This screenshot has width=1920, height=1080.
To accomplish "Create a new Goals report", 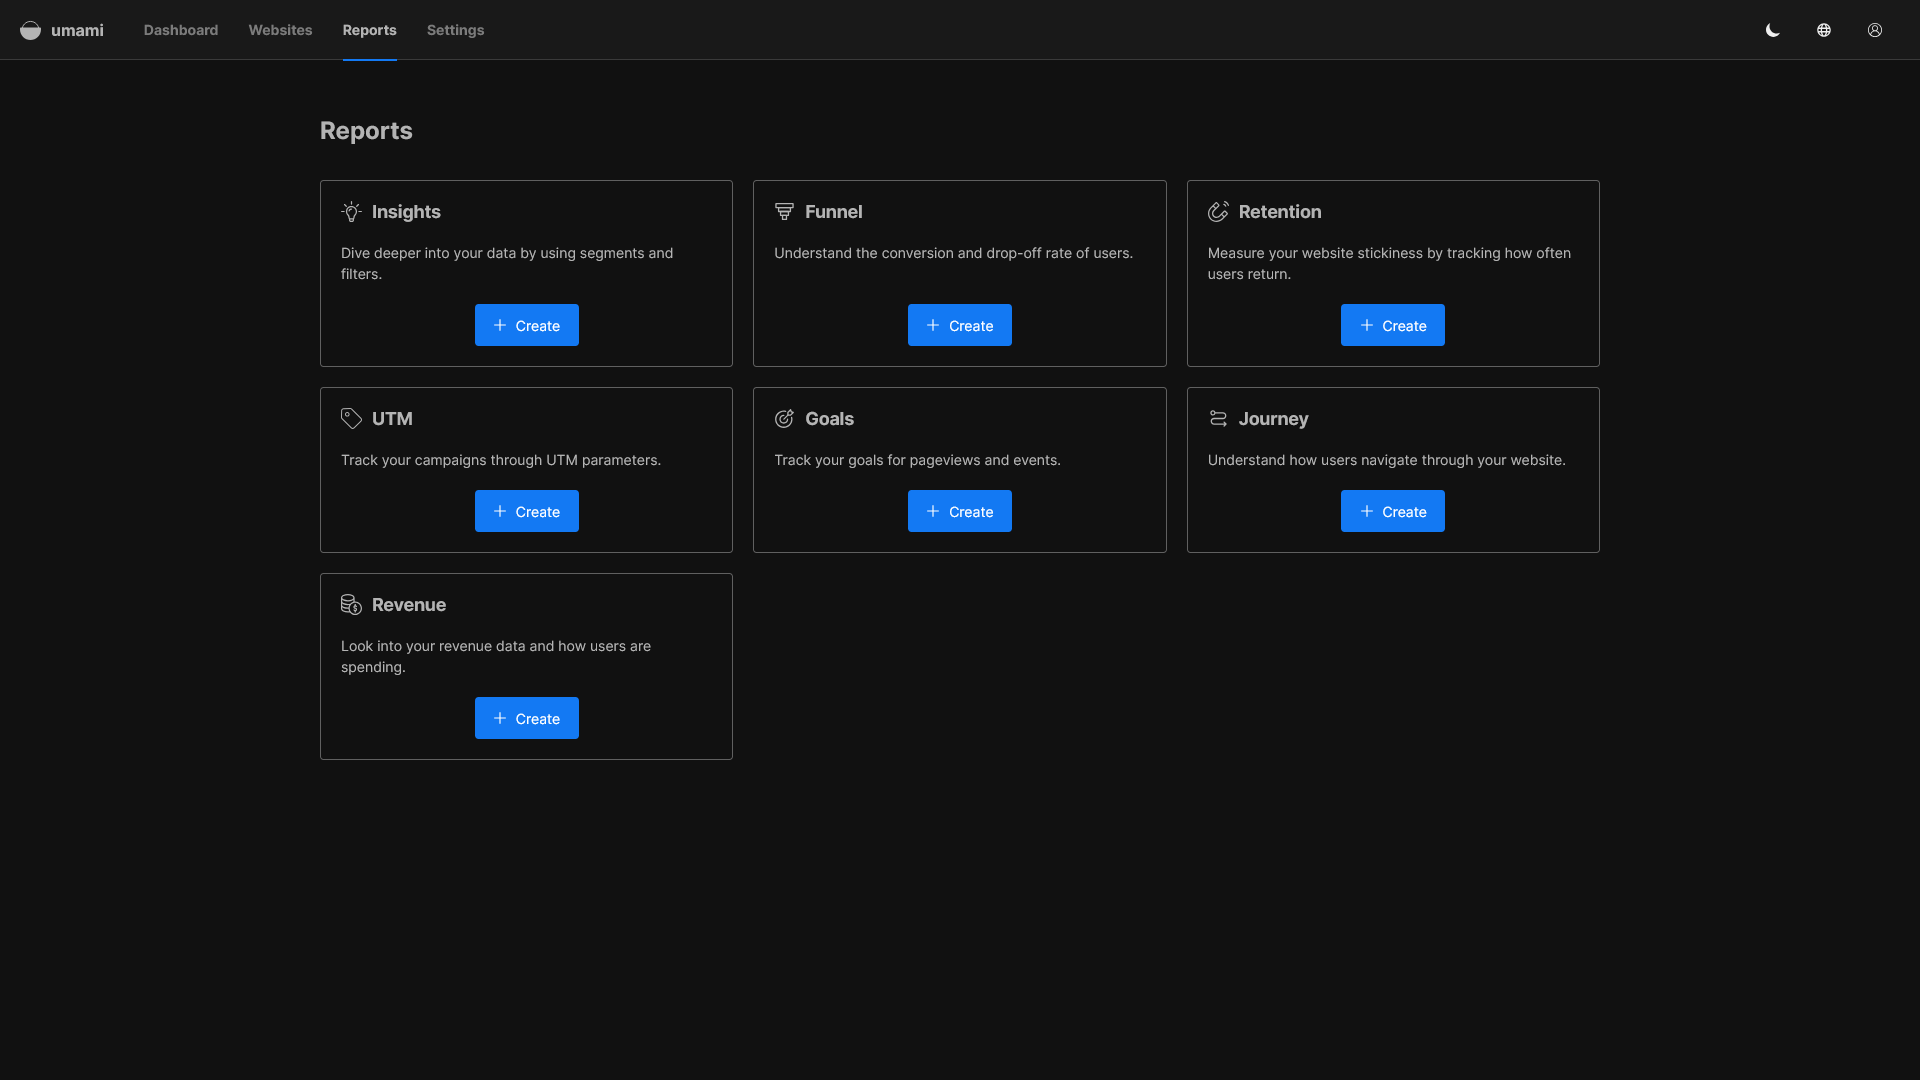I will click(960, 511).
